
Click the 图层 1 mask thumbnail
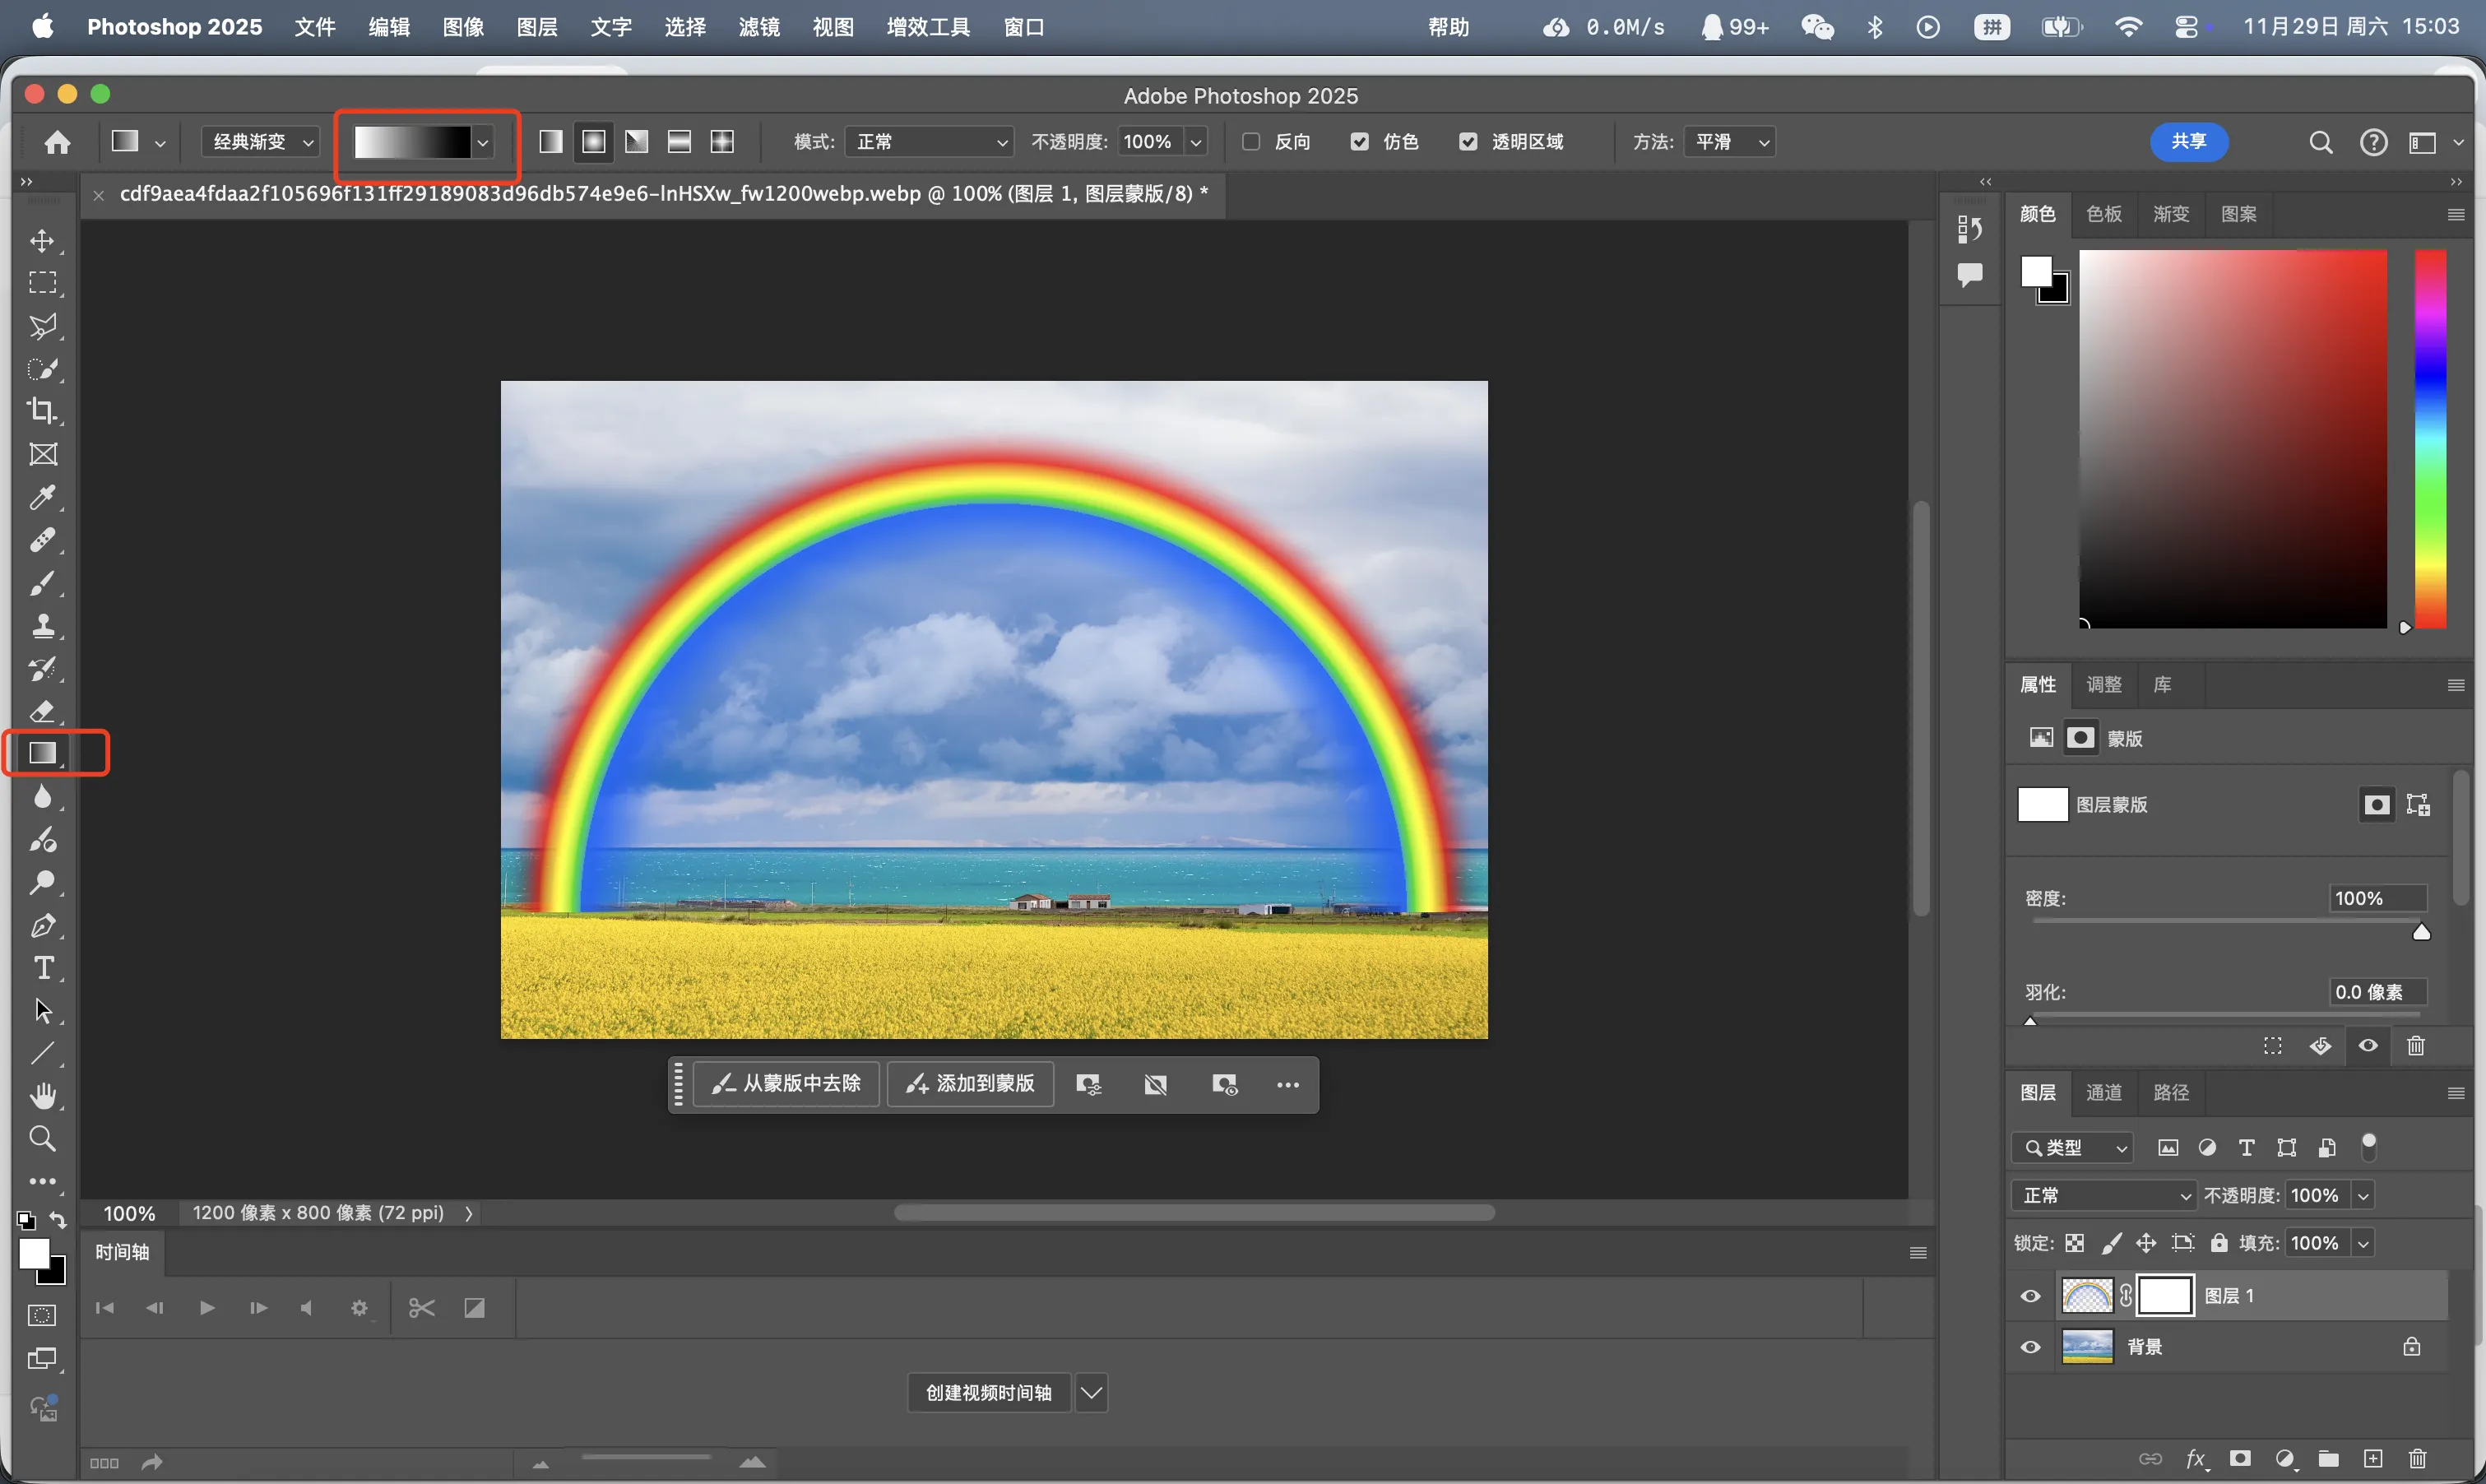2165,1296
